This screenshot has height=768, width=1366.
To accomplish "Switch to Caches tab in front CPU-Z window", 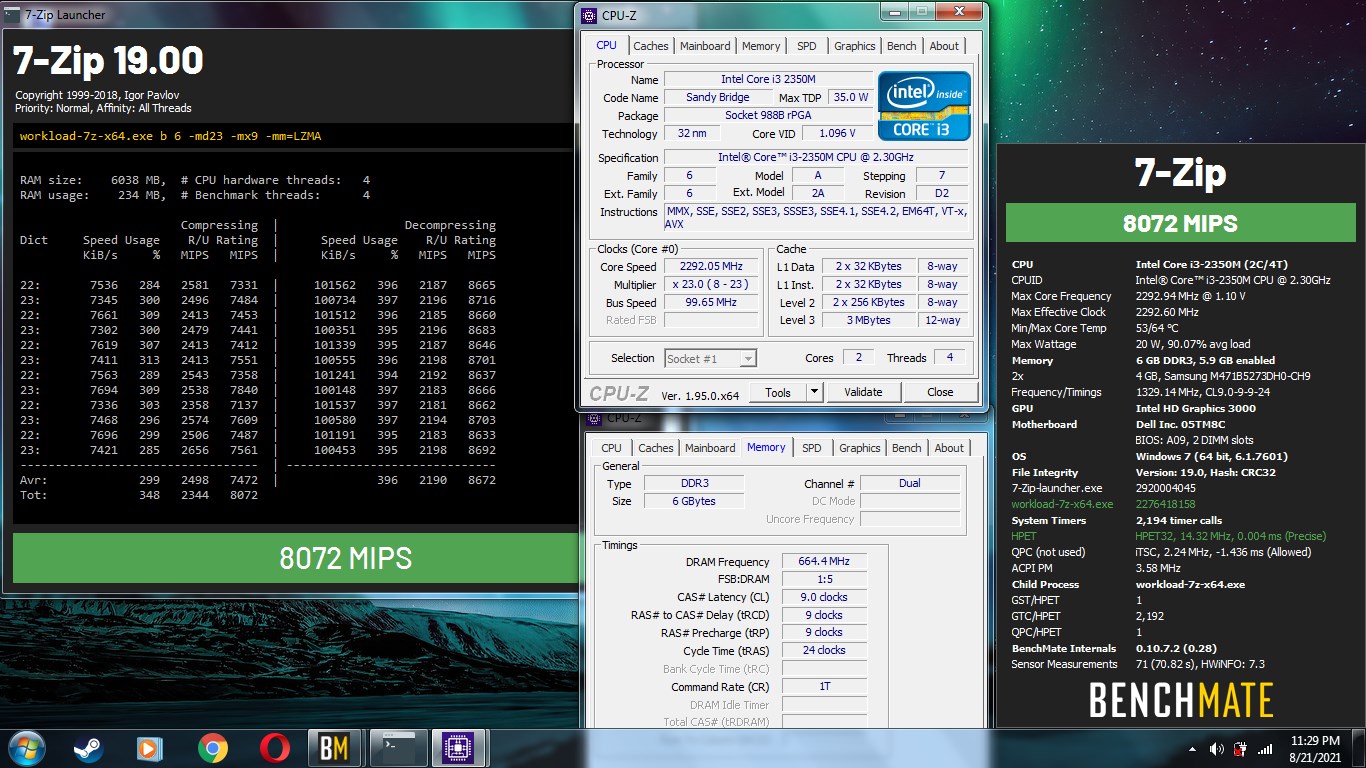I will point(651,46).
